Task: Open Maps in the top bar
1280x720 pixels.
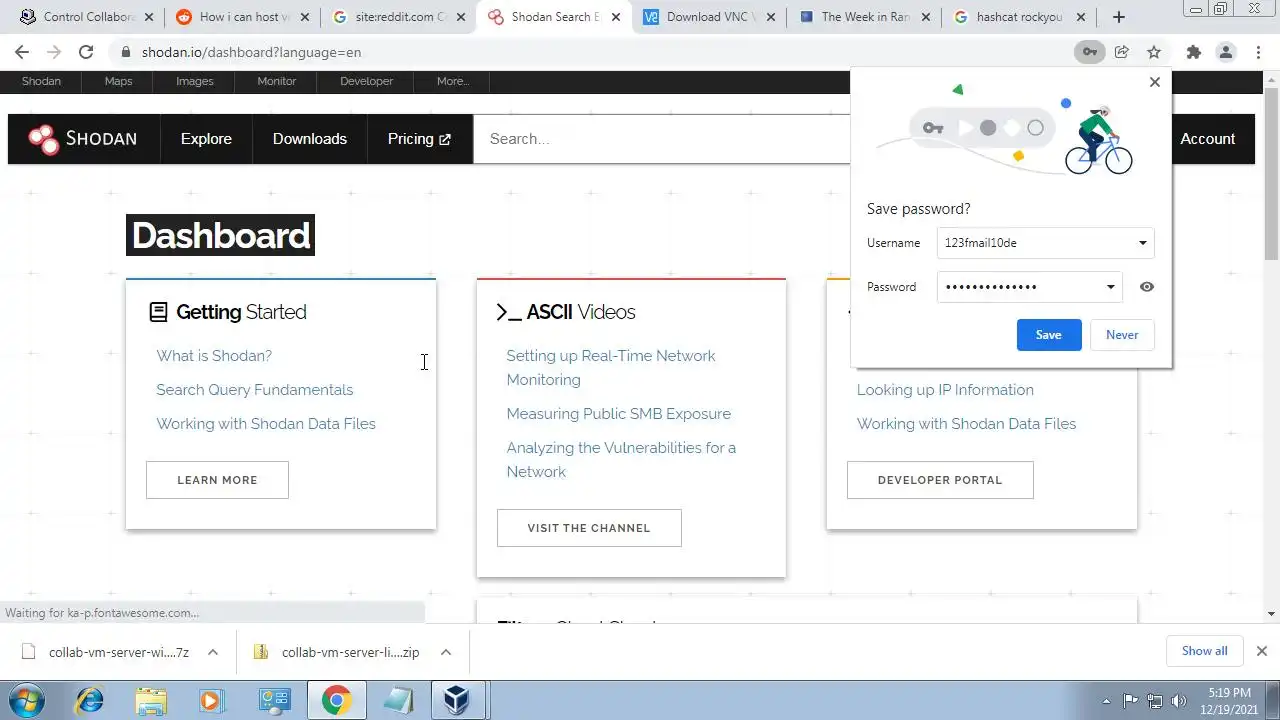Action: pos(118,81)
